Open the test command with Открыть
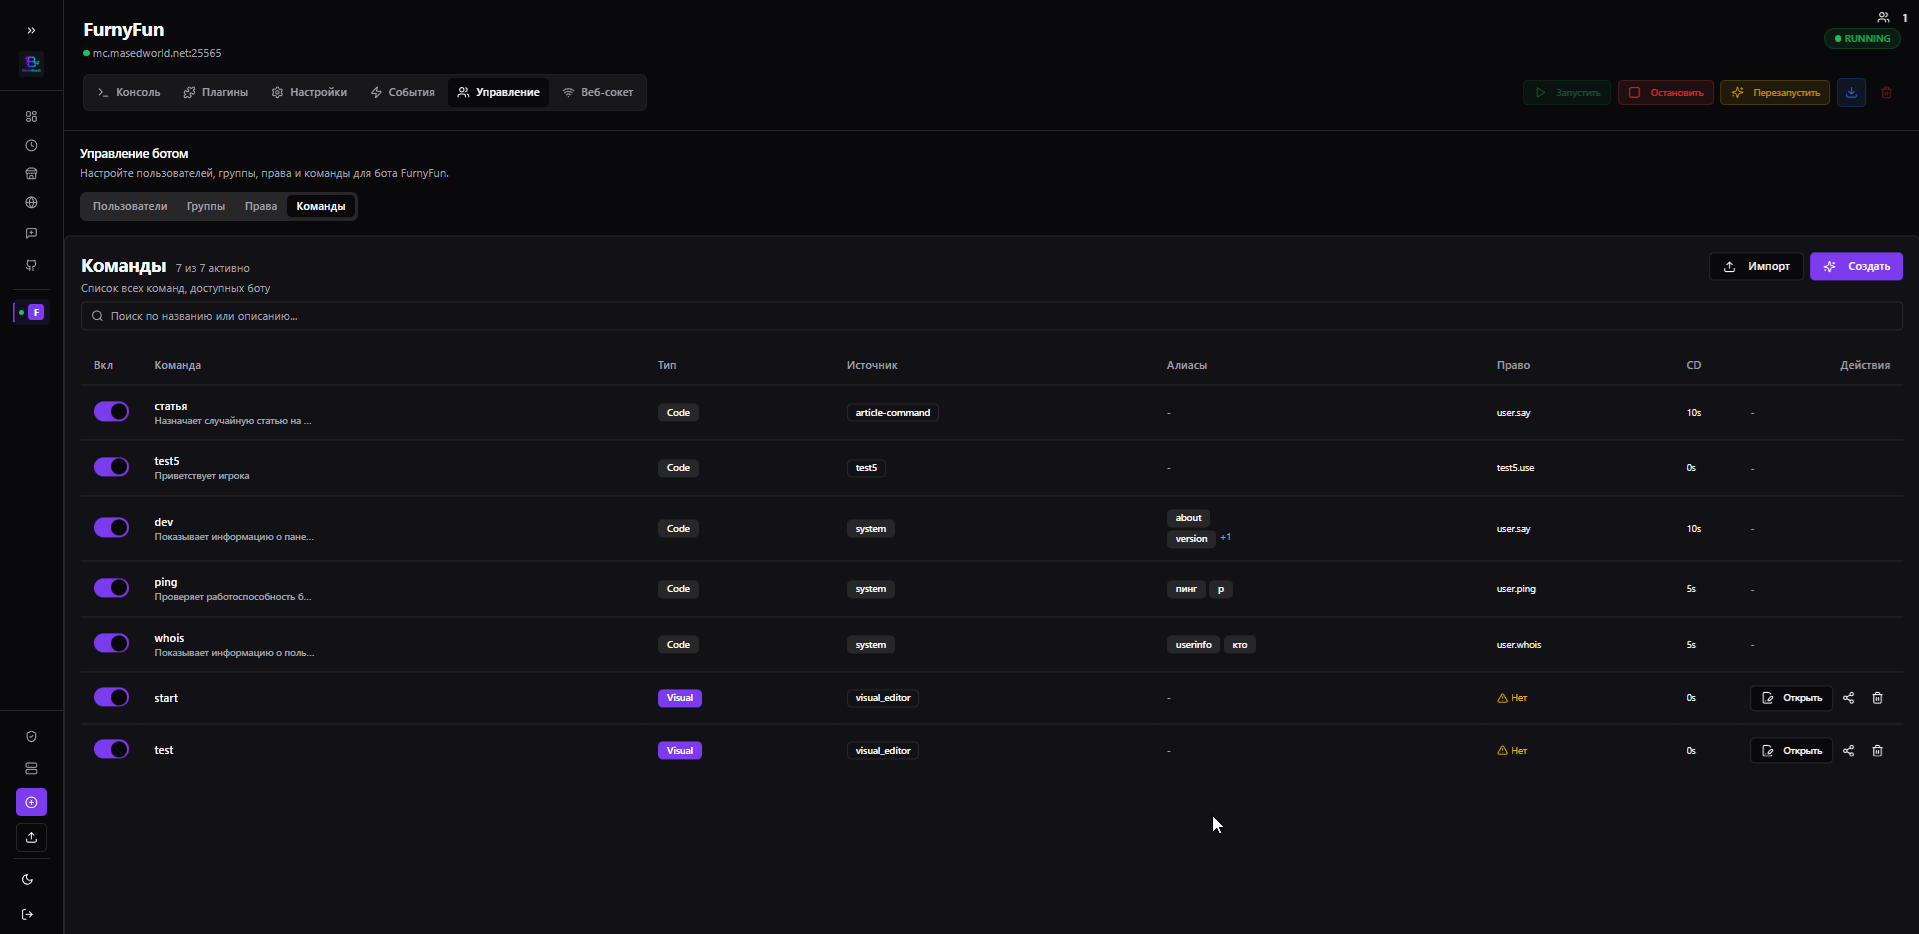This screenshot has width=1919, height=934. (x=1791, y=751)
